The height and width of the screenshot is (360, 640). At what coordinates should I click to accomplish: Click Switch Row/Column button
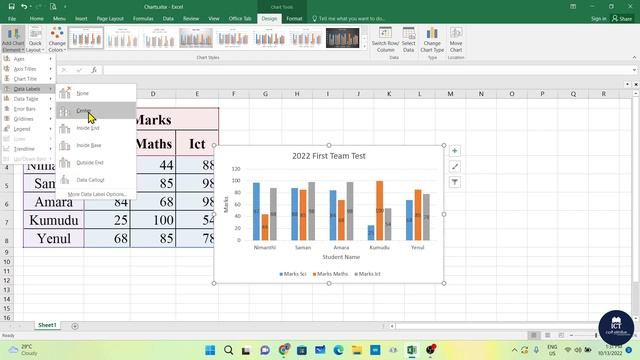pos(385,40)
